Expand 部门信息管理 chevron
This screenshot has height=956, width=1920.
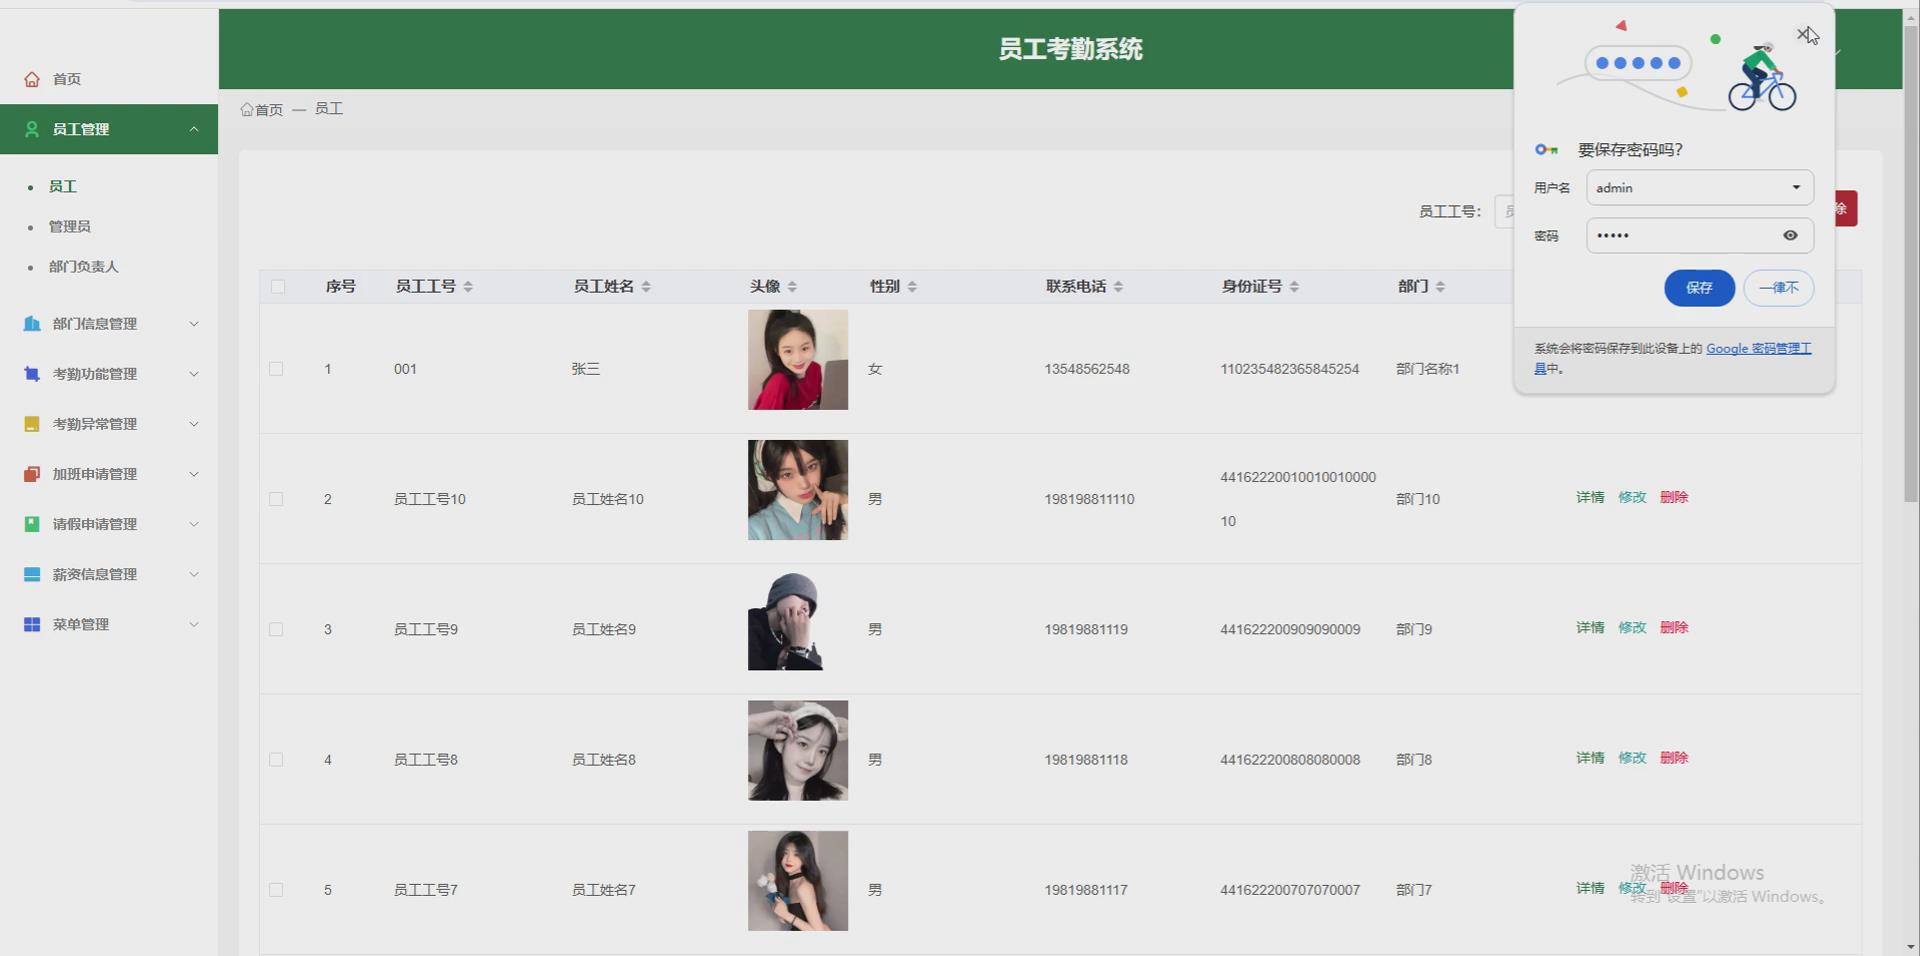tap(194, 324)
